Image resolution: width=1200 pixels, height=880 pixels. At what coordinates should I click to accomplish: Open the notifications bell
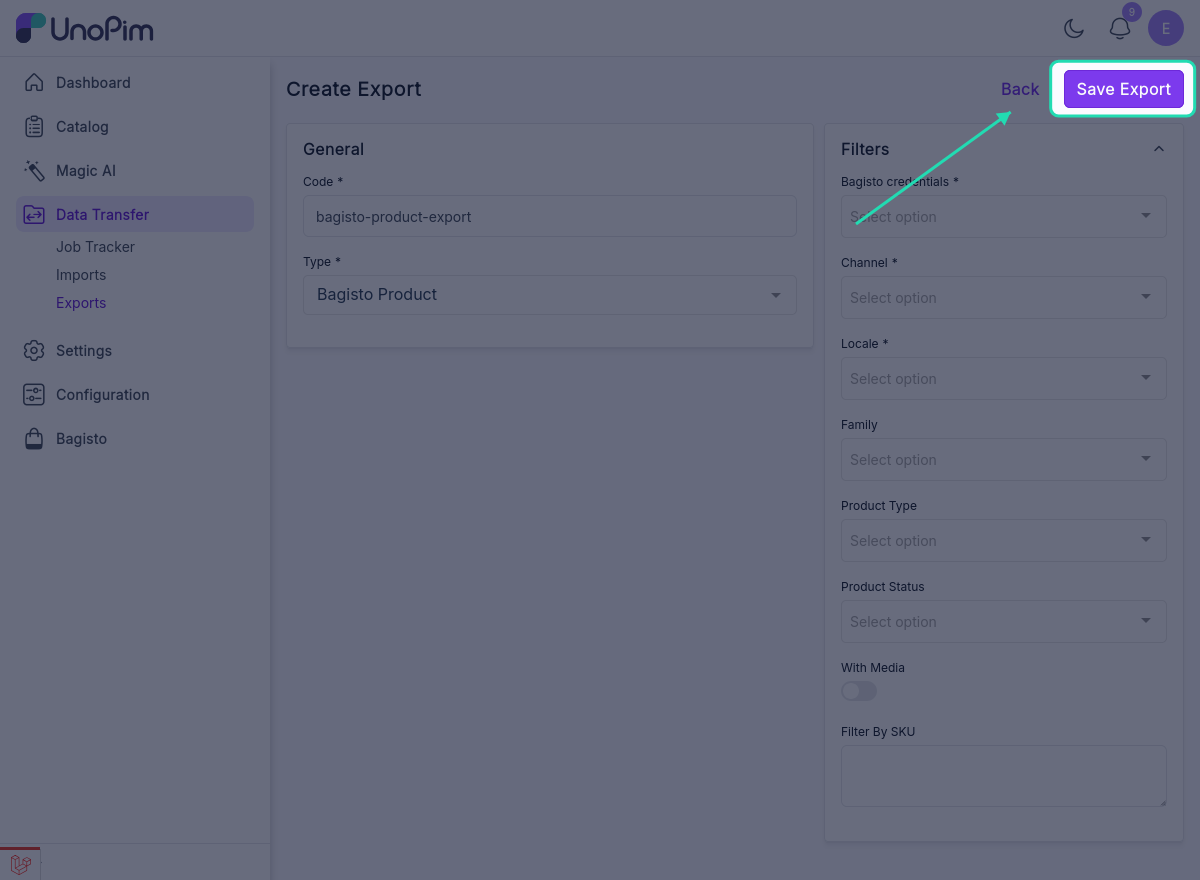(1120, 28)
